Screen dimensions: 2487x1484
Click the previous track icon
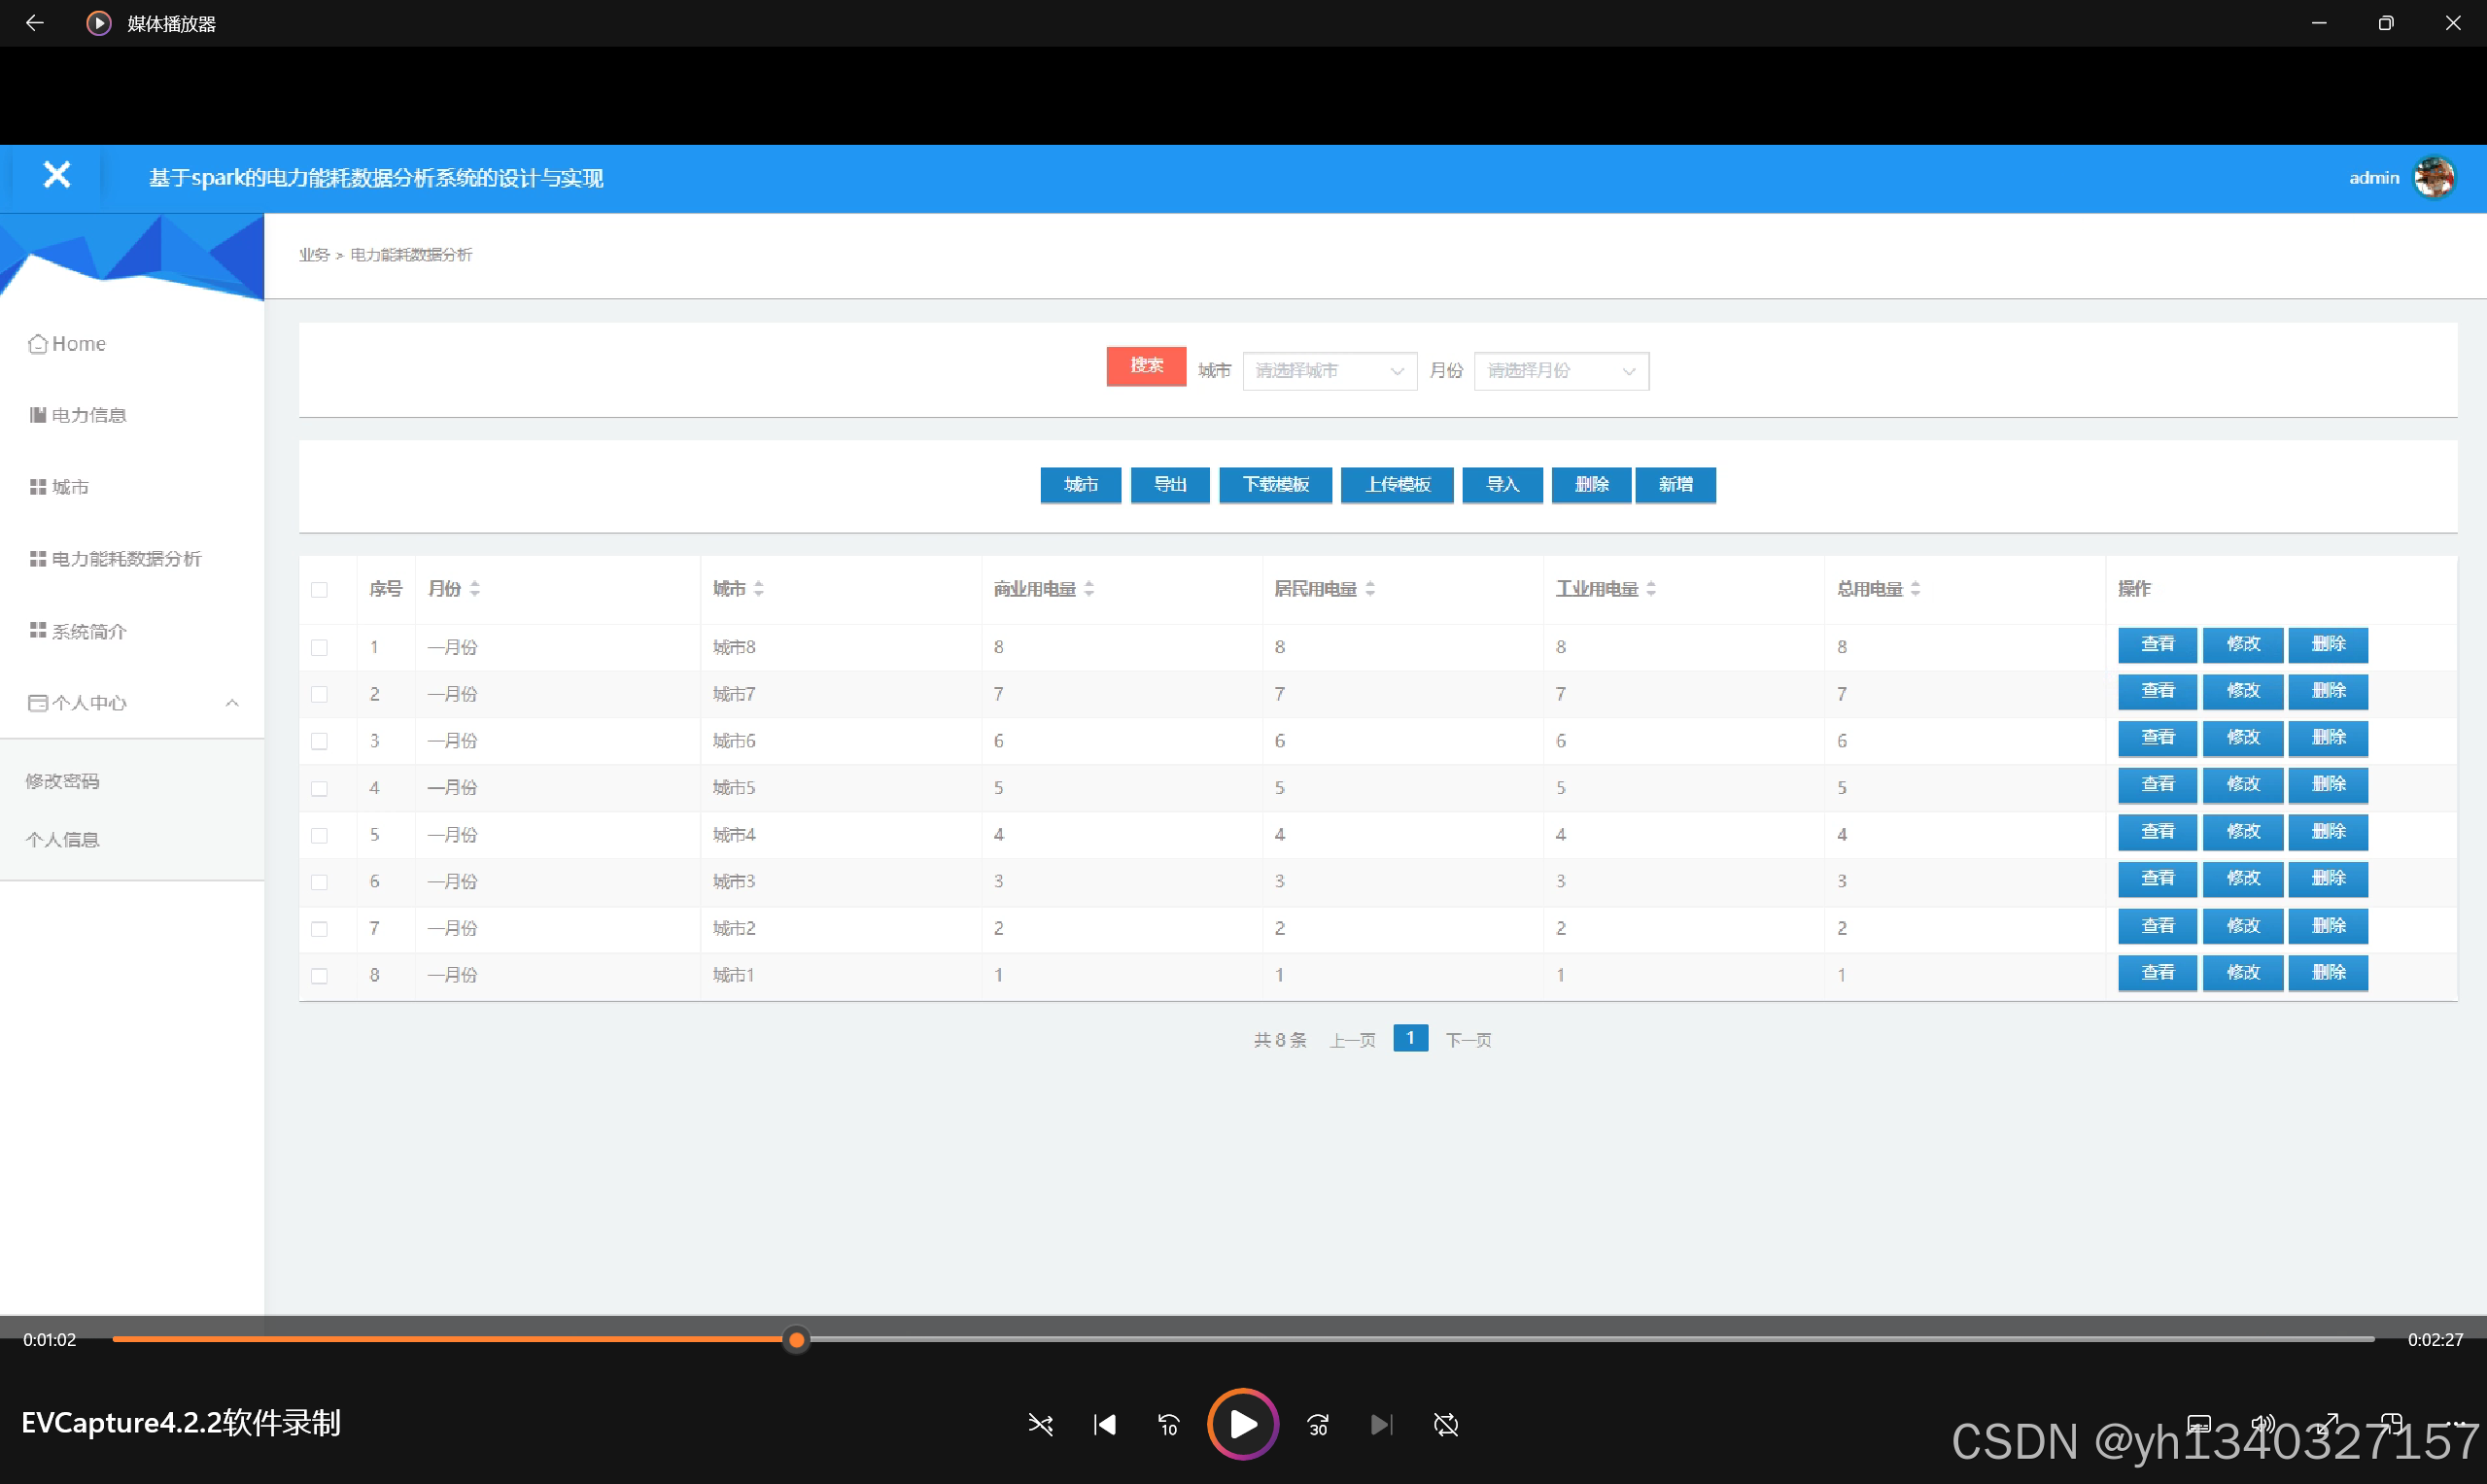pyautogui.click(x=1105, y=1424)
